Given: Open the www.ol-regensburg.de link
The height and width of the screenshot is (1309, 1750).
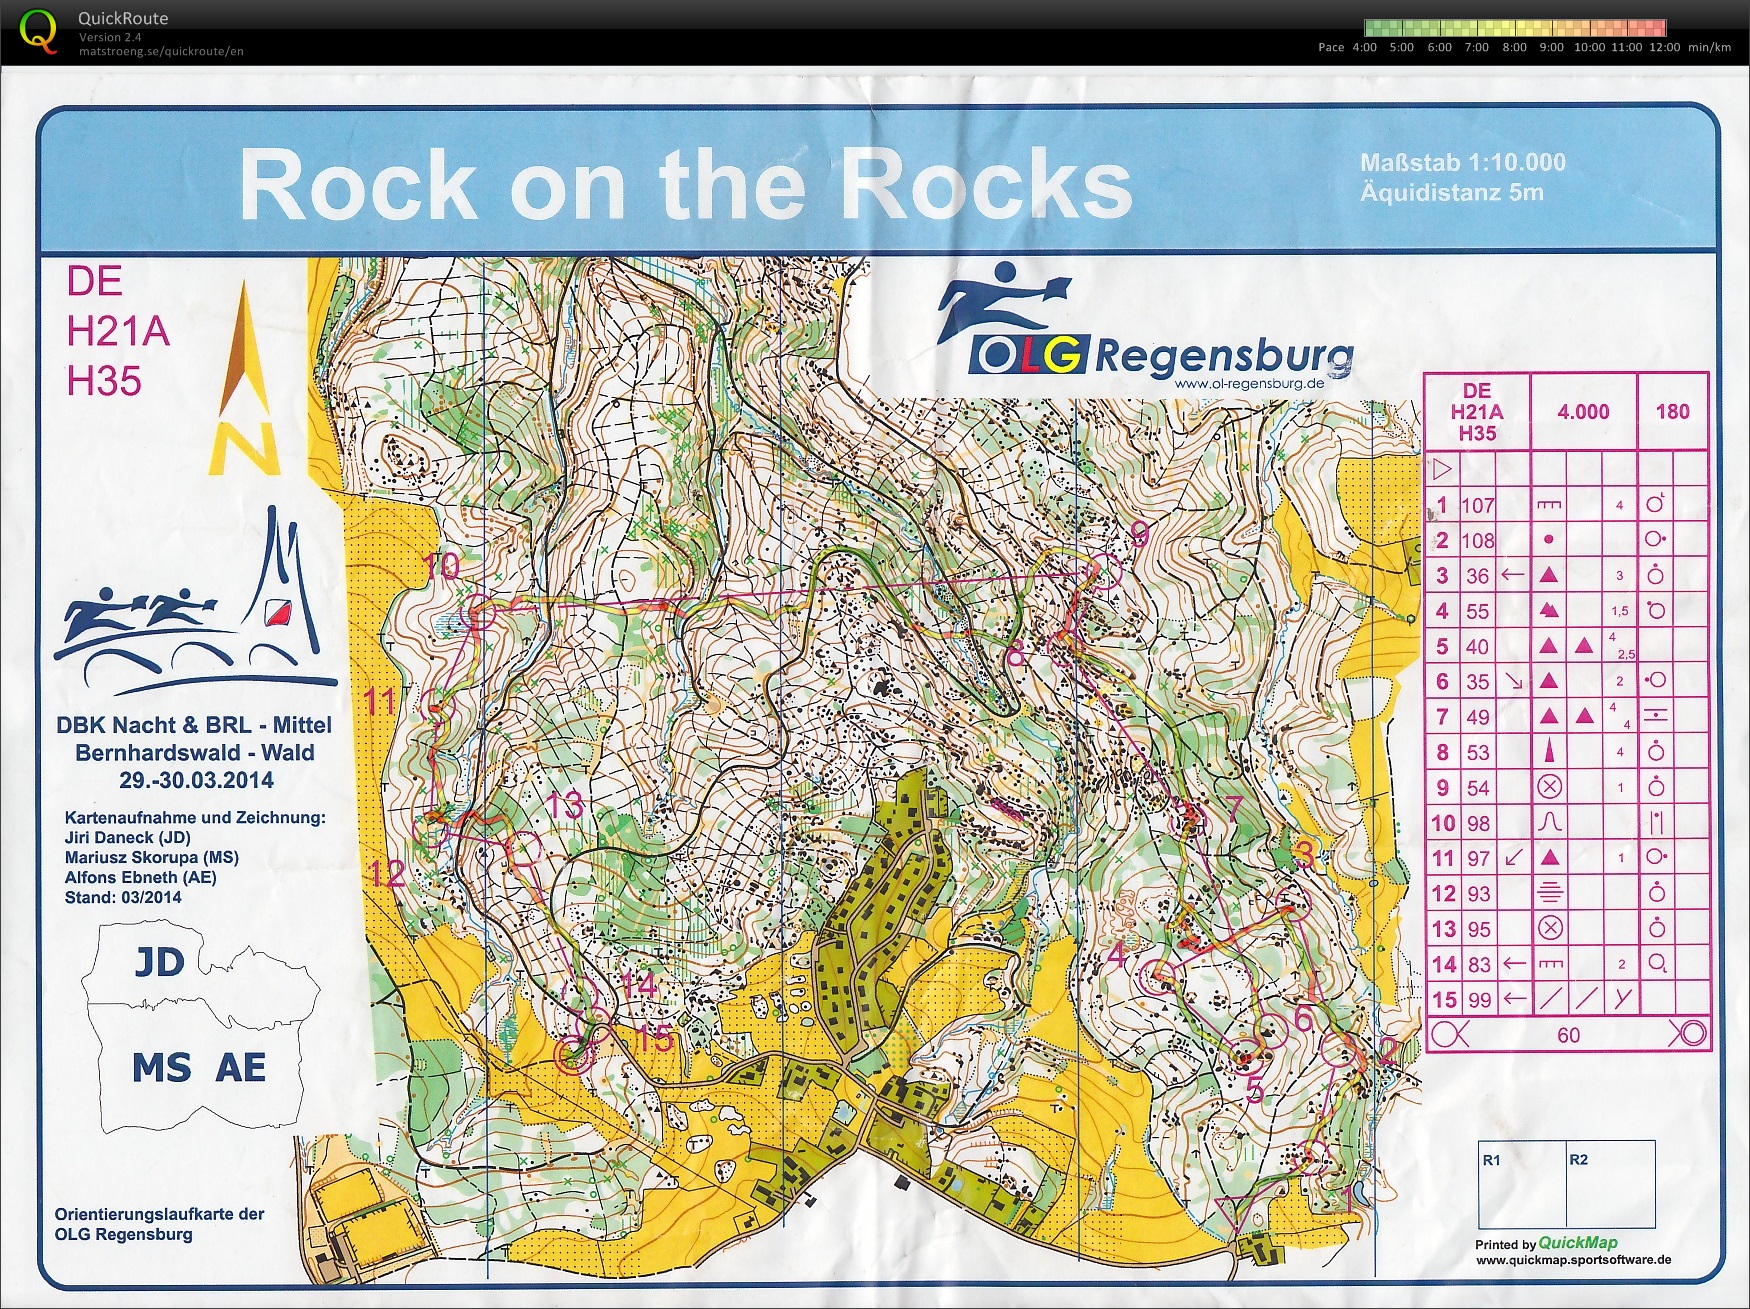Looking at the screenshot, I should coord(1248,383).
